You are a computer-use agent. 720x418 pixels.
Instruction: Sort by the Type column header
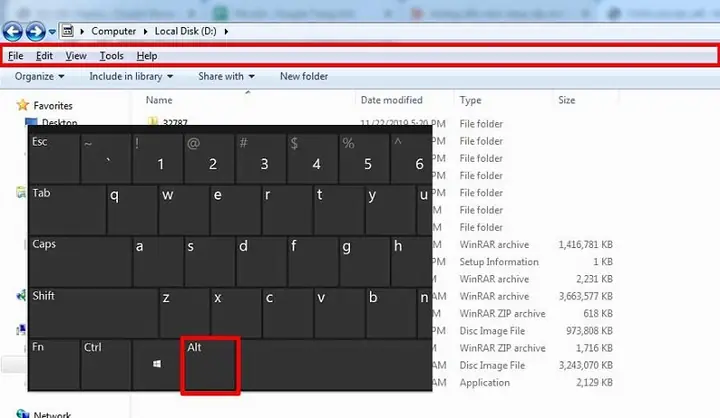tap(470, 100)
